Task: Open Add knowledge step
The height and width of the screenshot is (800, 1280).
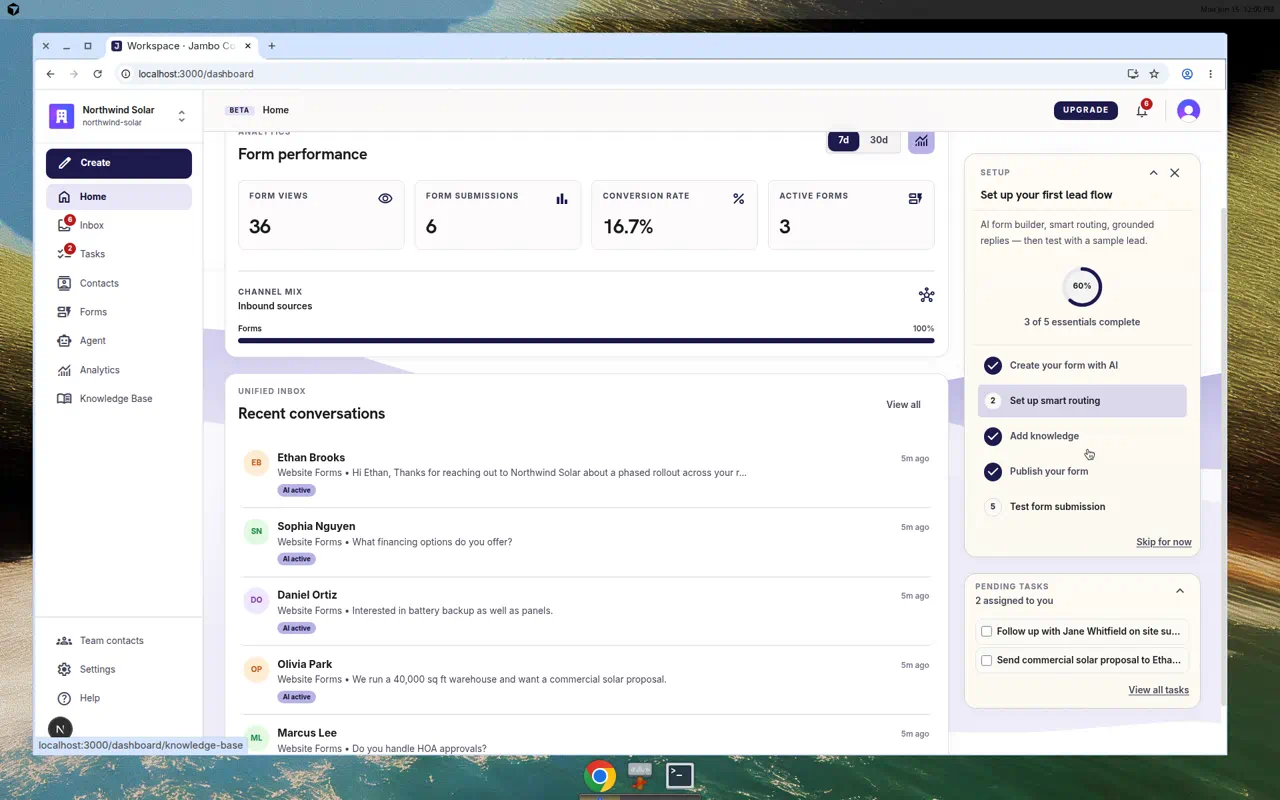Action: click(x=1082, y=436)
